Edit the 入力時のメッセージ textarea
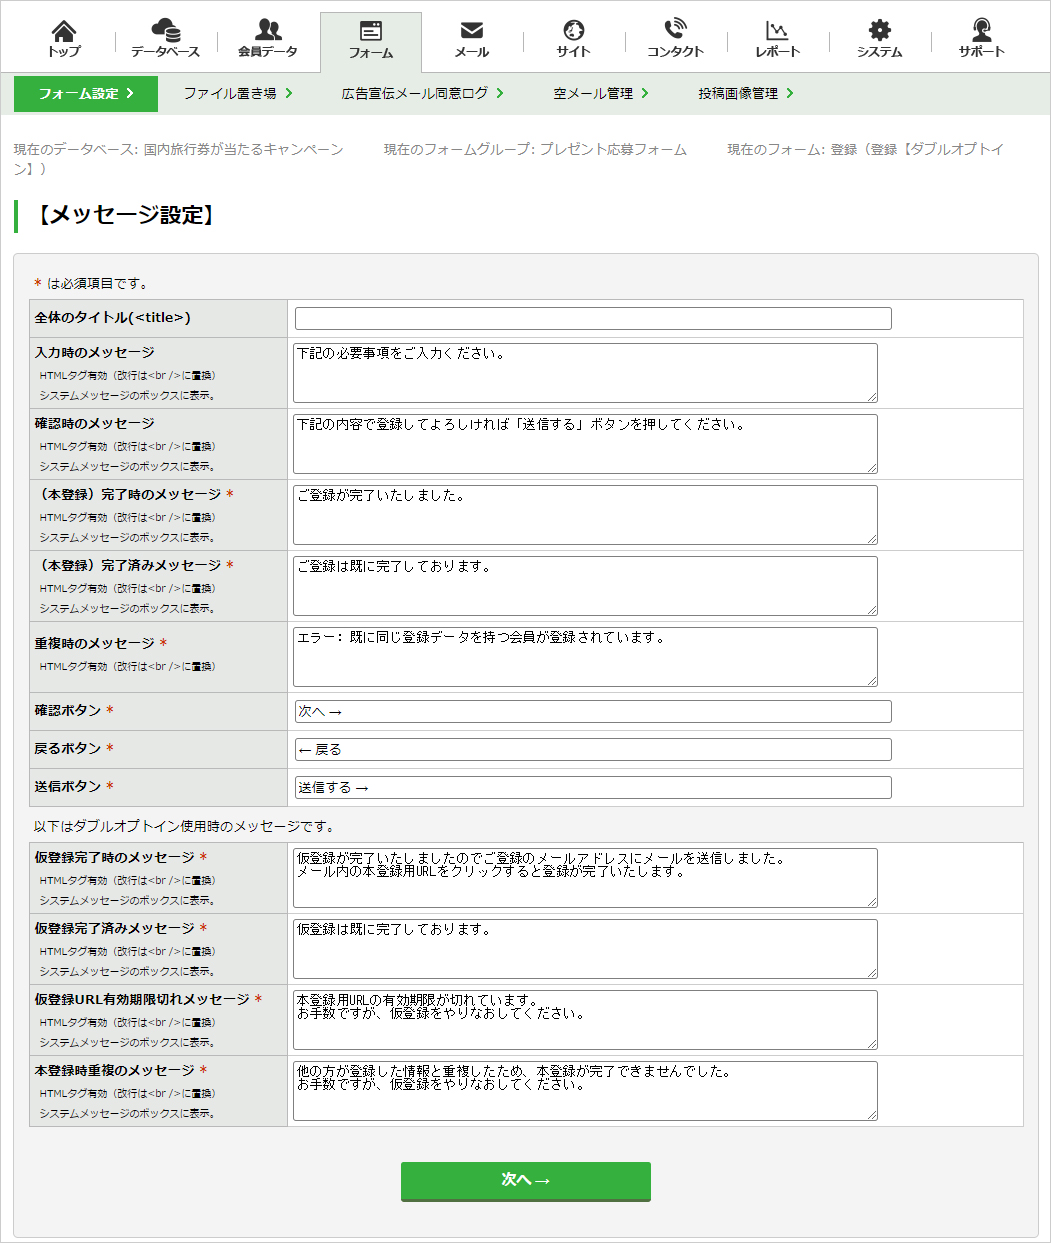1051x1243 pixels. coord(586,373)
